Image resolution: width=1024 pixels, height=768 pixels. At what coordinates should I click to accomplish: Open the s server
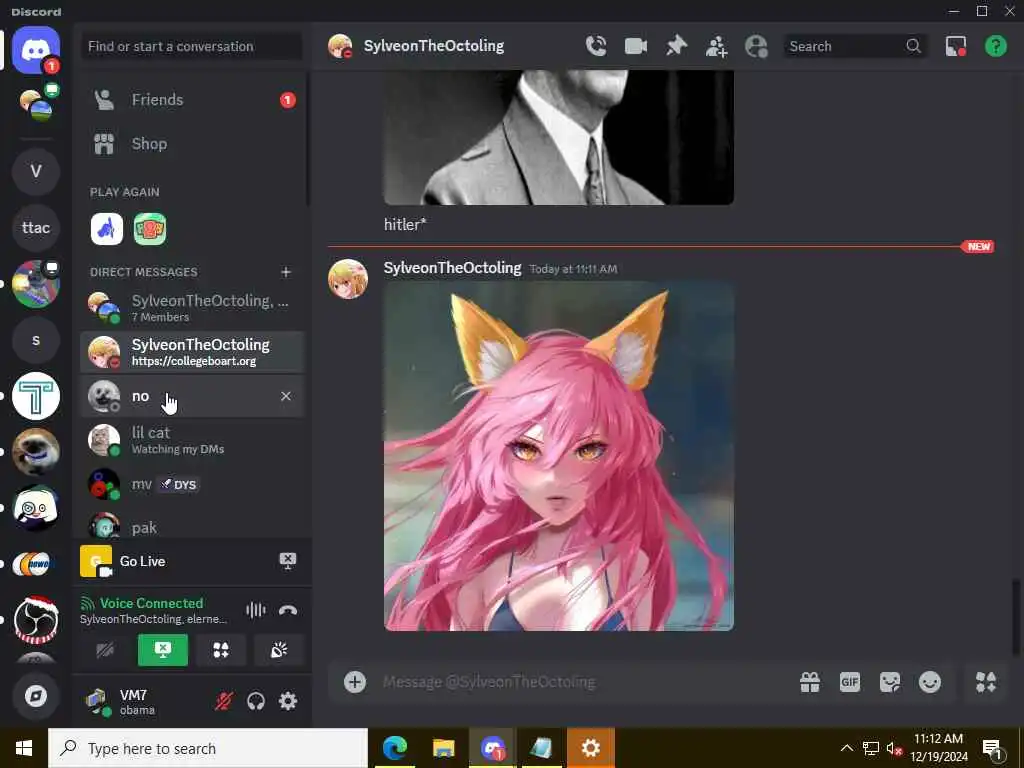click(36, 340)
